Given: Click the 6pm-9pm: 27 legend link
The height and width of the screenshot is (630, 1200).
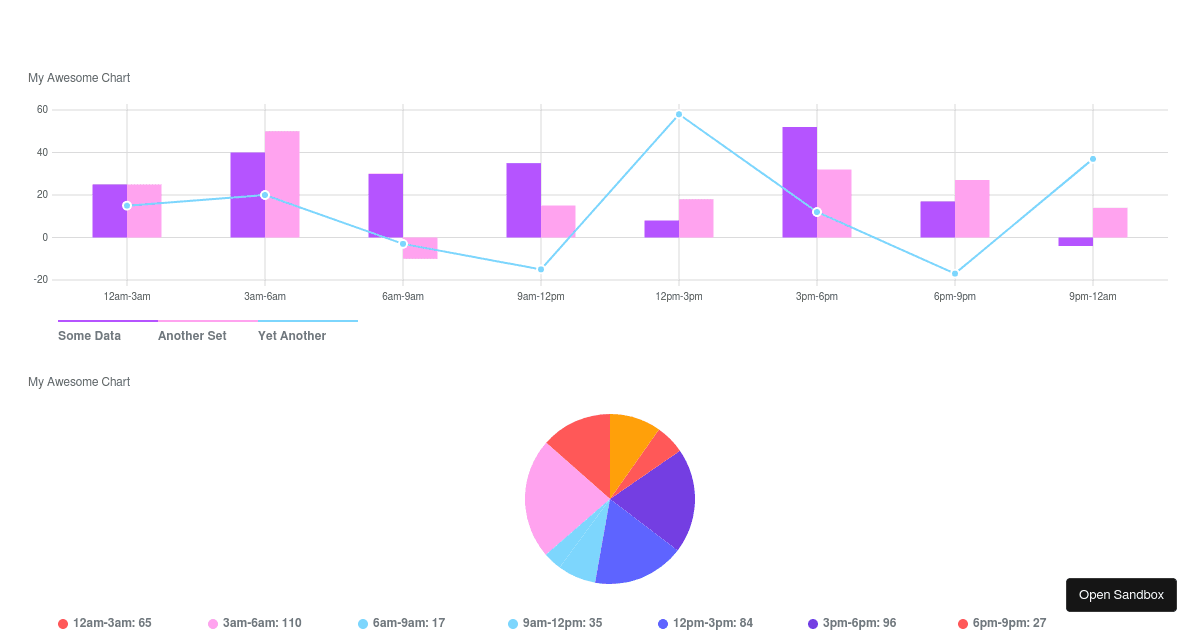Looking at the screenshot, I should tap(1012, 622).
